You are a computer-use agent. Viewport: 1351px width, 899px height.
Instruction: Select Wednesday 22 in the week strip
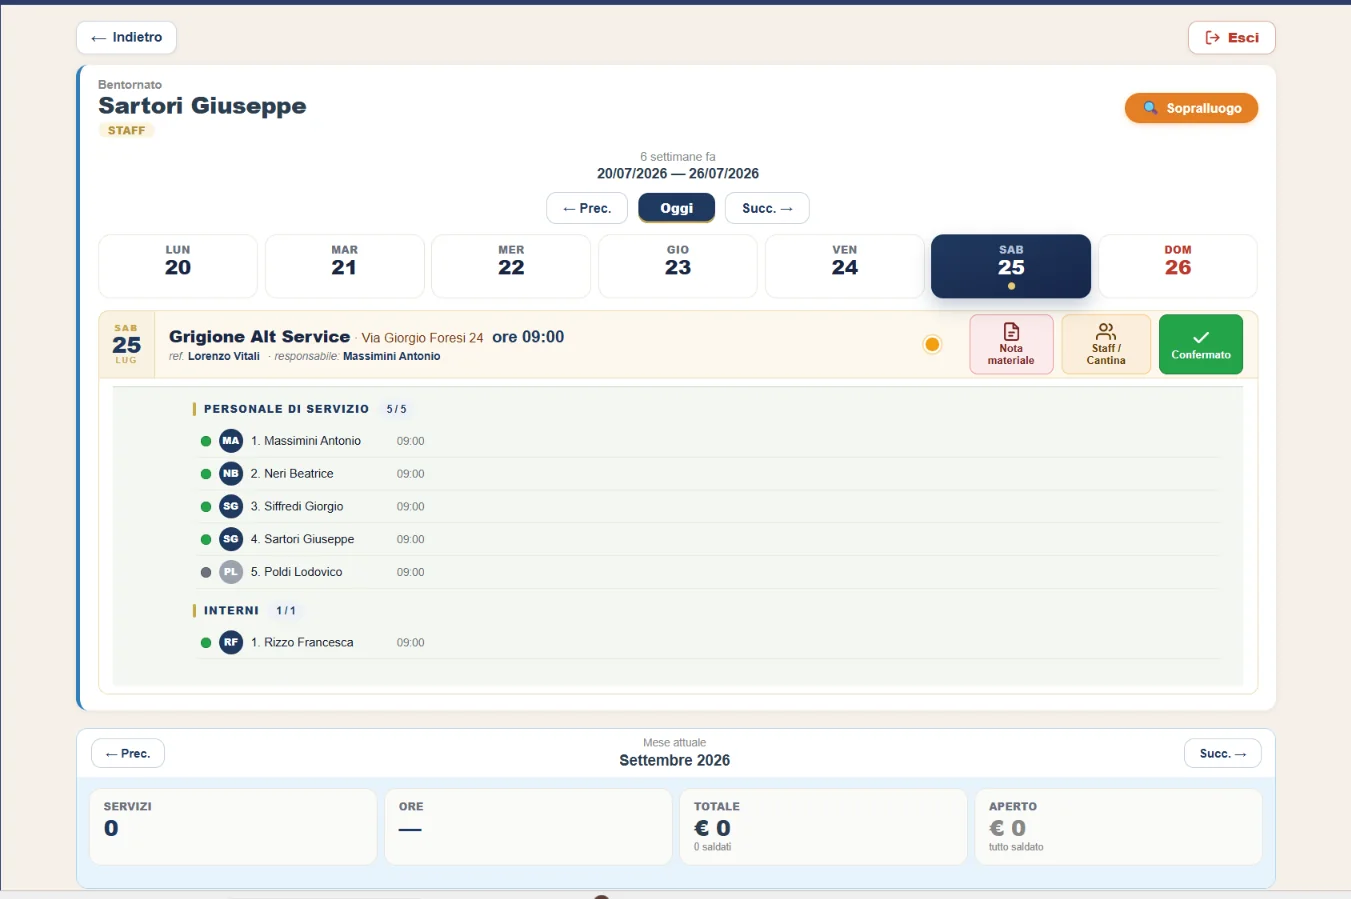(511, 266)
